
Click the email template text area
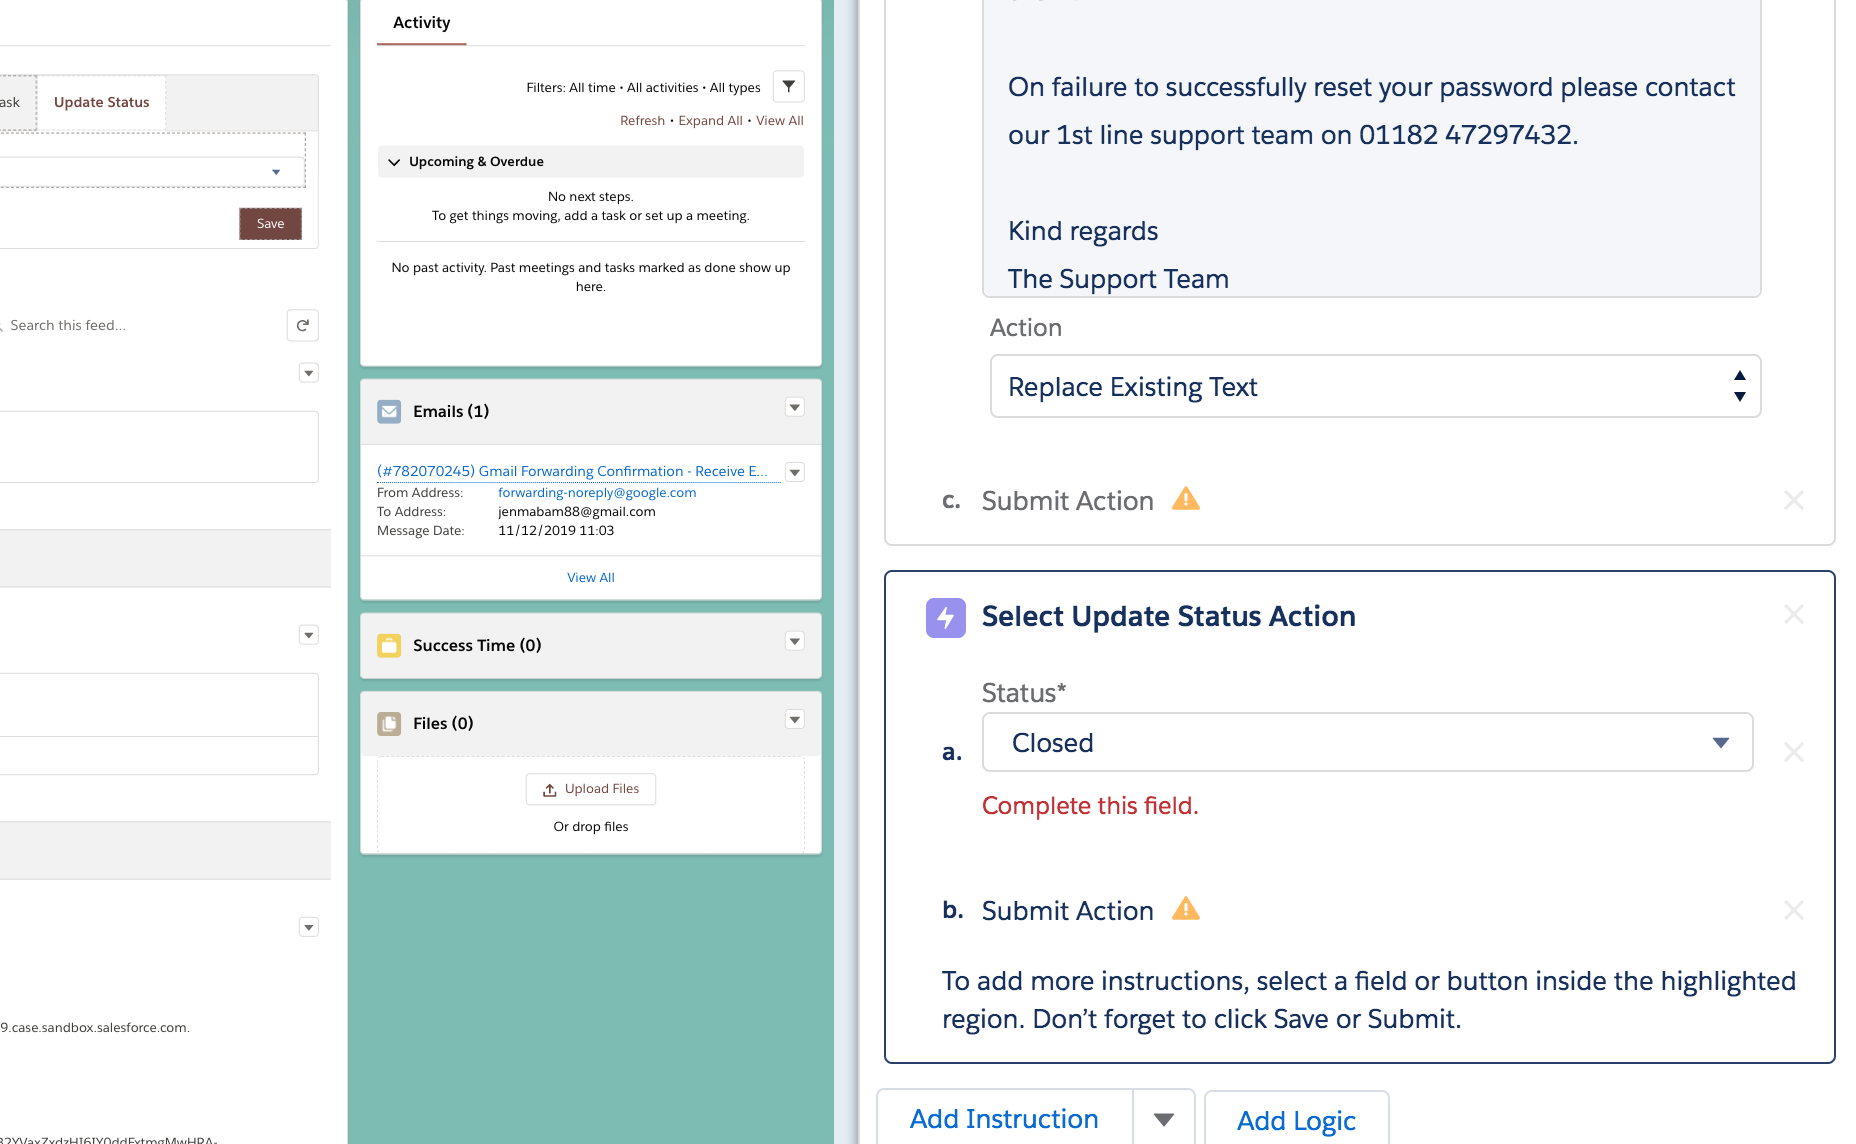click(x=1372, y=148)
